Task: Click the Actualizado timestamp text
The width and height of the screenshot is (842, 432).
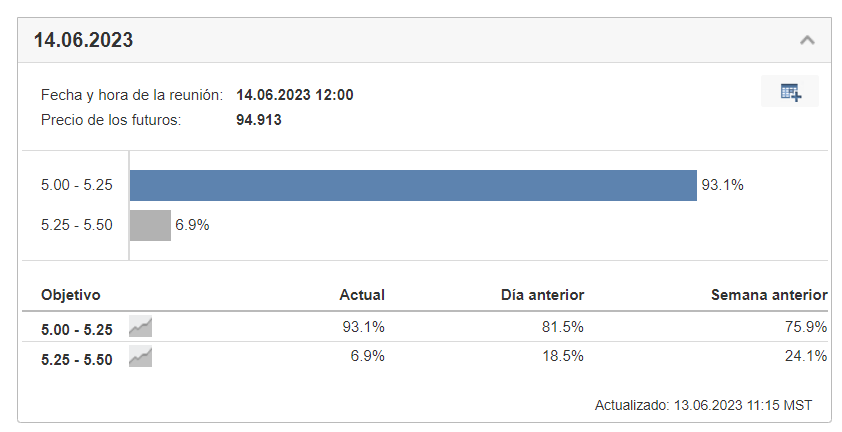Action: tap(703, 405)
